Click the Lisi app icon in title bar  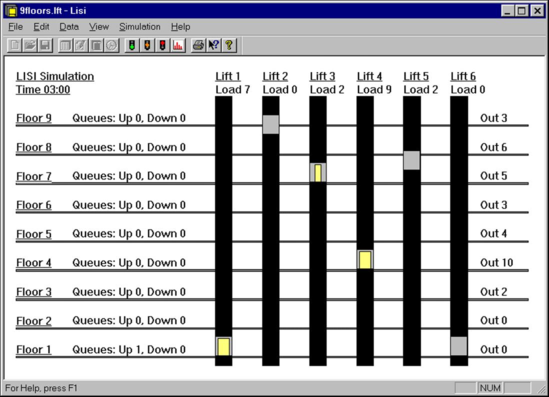12,11
